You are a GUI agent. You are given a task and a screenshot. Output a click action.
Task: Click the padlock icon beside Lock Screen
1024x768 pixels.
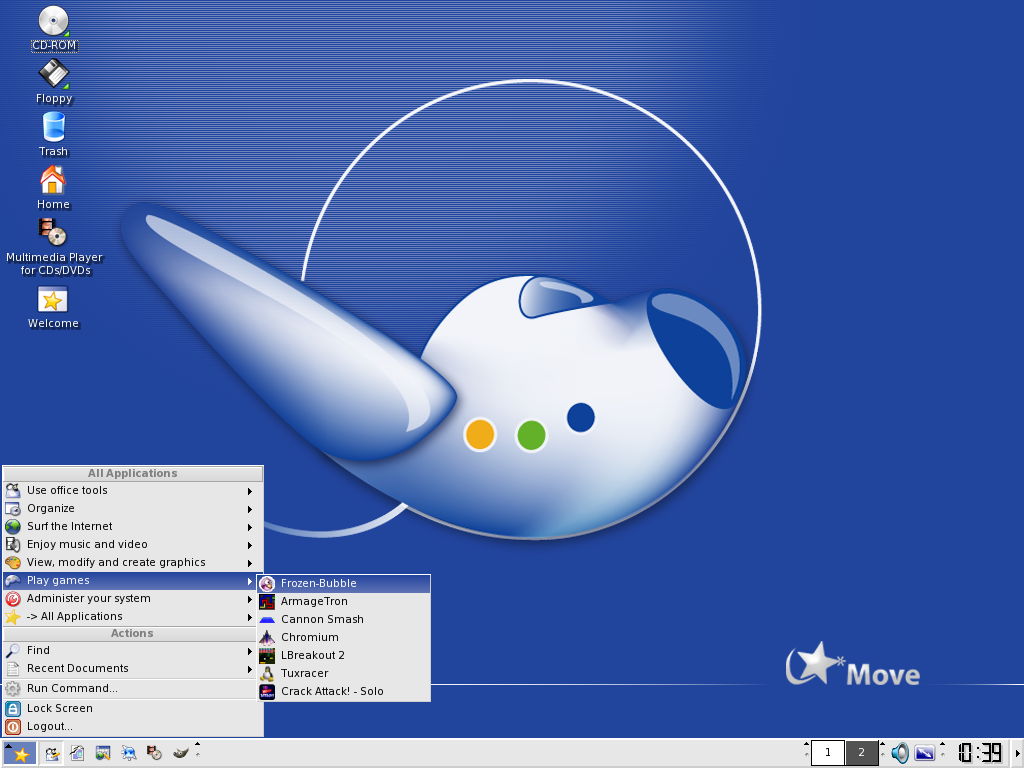pyautogui.click(x=13, y=709)
